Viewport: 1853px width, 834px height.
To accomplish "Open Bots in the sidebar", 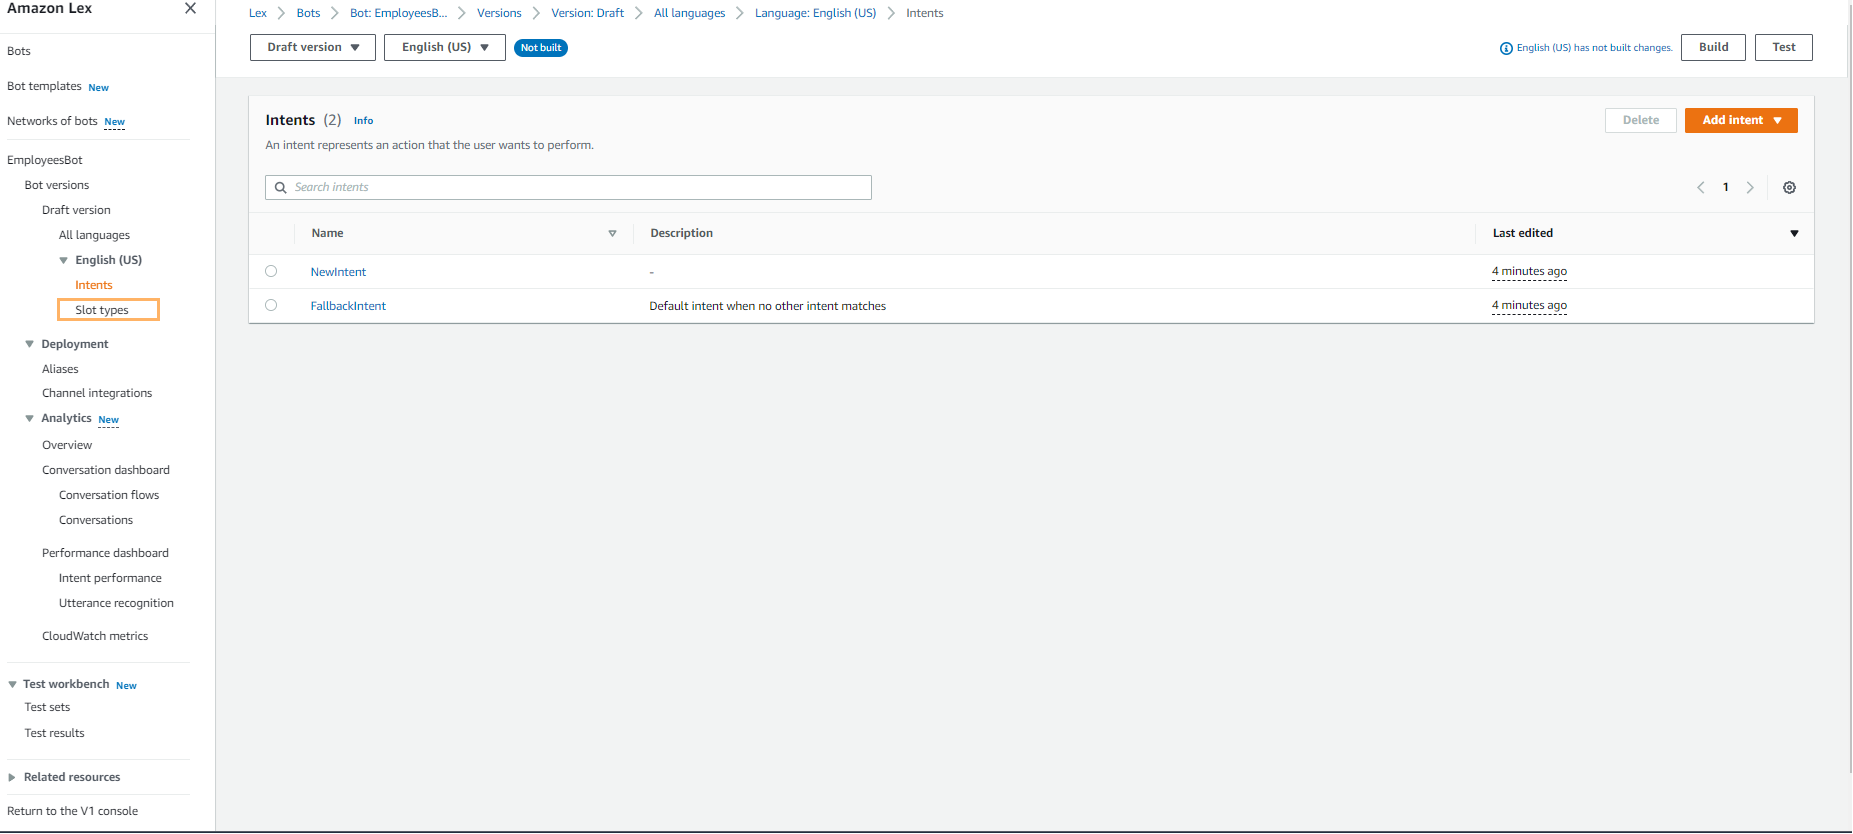I will point(19,51).
